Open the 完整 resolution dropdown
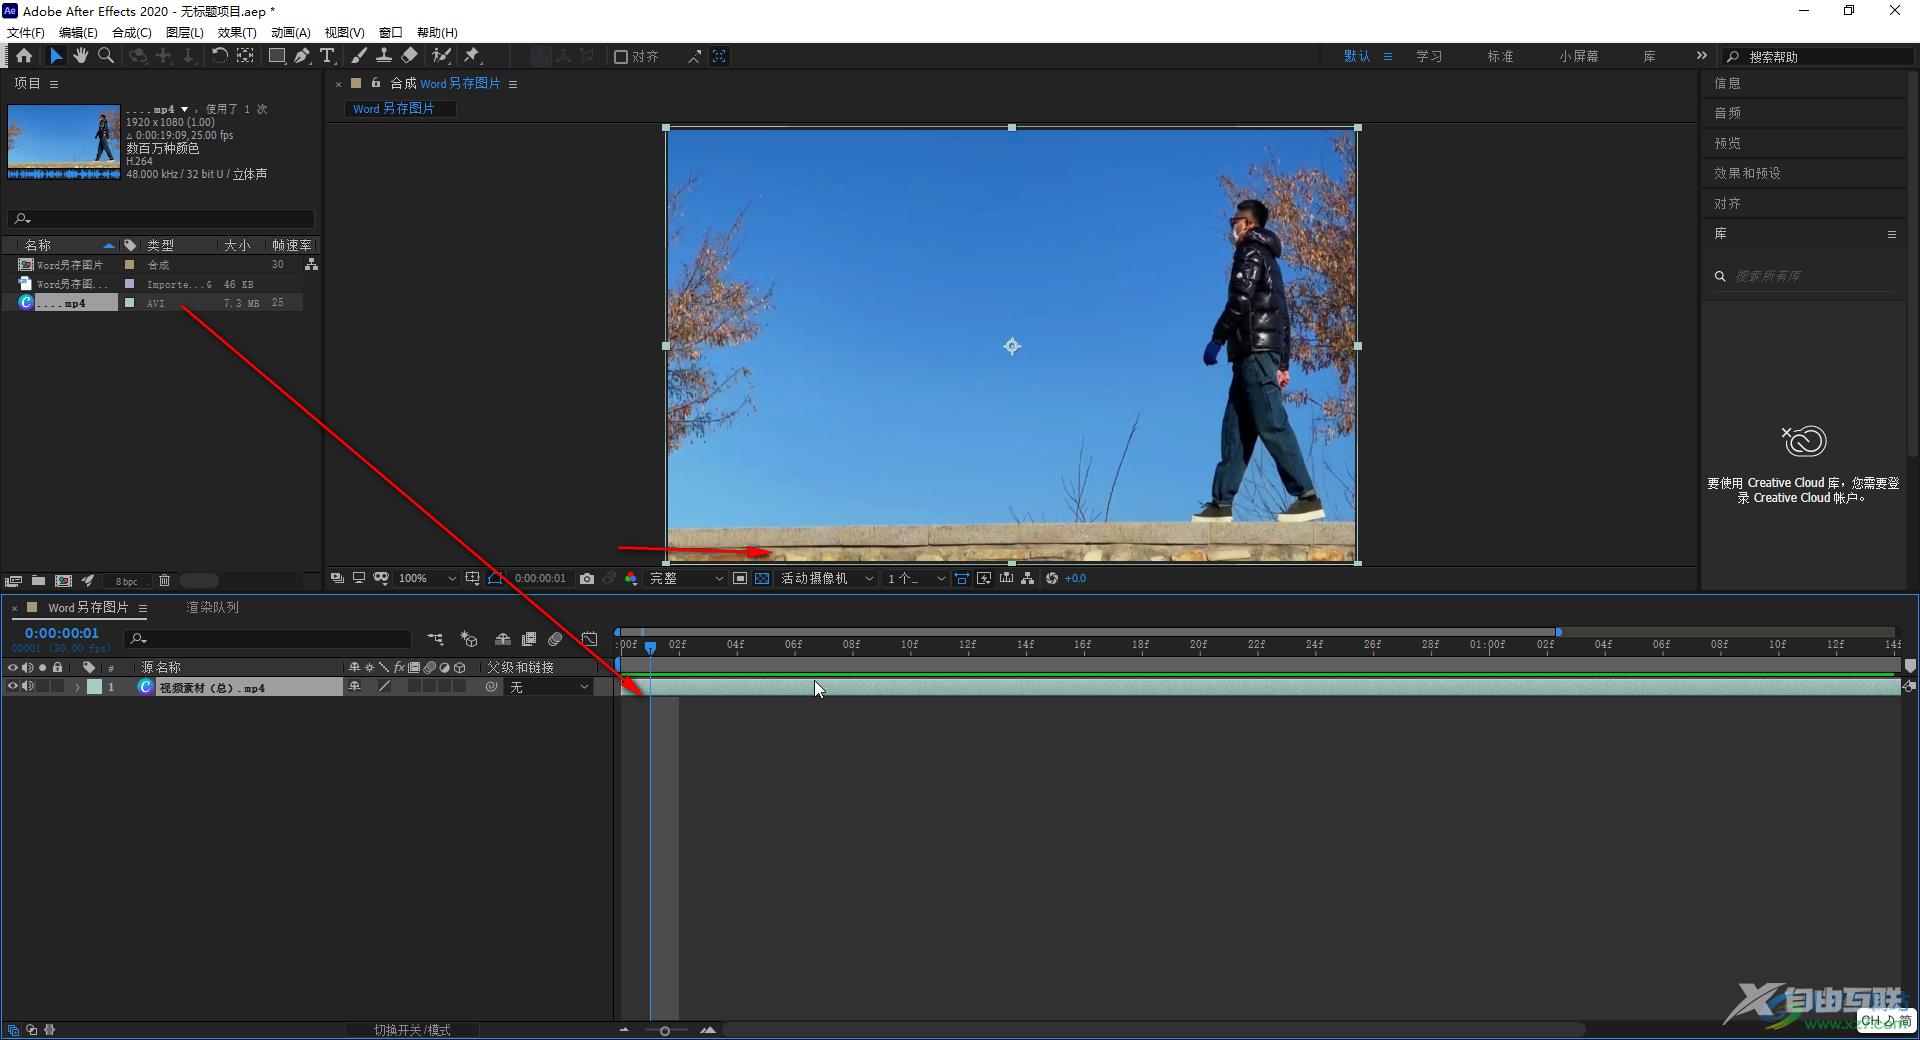 click(x=686, y=579)
